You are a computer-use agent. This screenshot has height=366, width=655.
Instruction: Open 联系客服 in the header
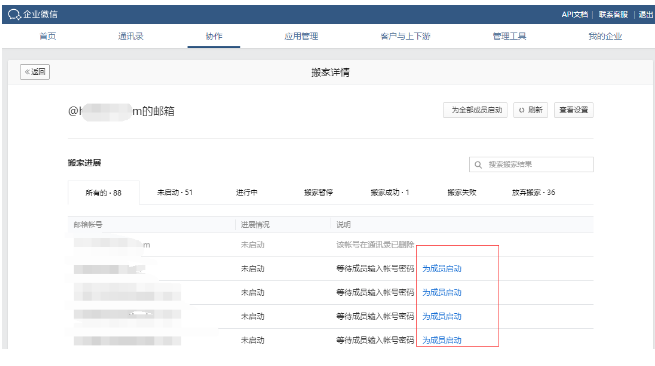pyautogui.click(x=613, y=15)
